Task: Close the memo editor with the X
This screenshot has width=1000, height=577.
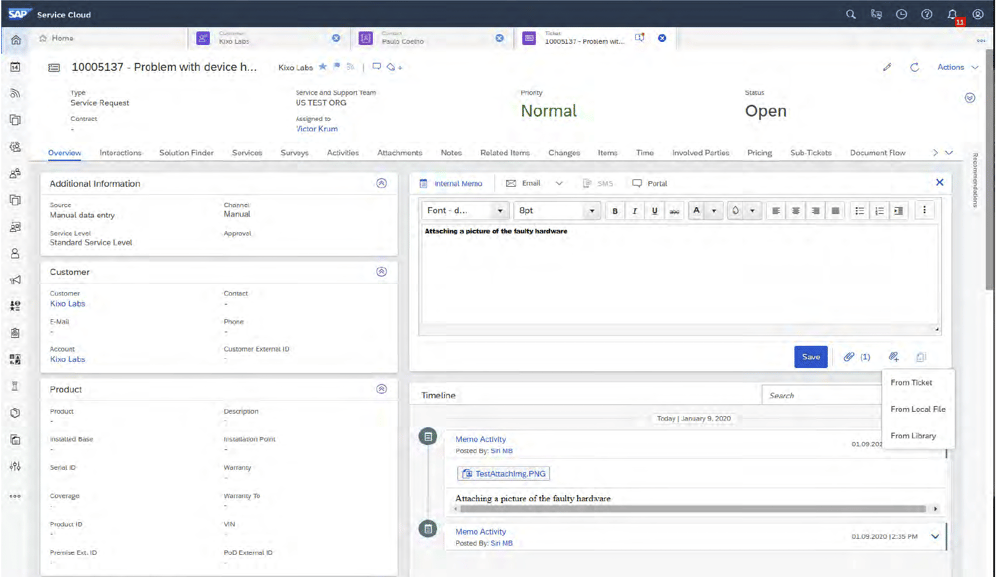Action: coord(939,182)
